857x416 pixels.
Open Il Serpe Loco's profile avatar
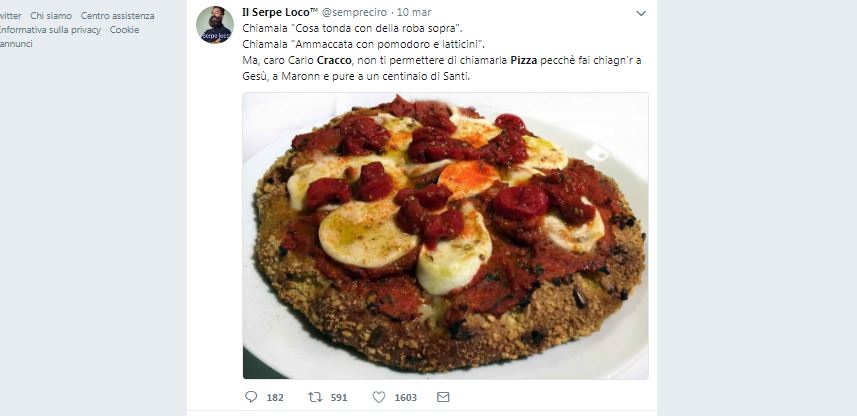215,24
